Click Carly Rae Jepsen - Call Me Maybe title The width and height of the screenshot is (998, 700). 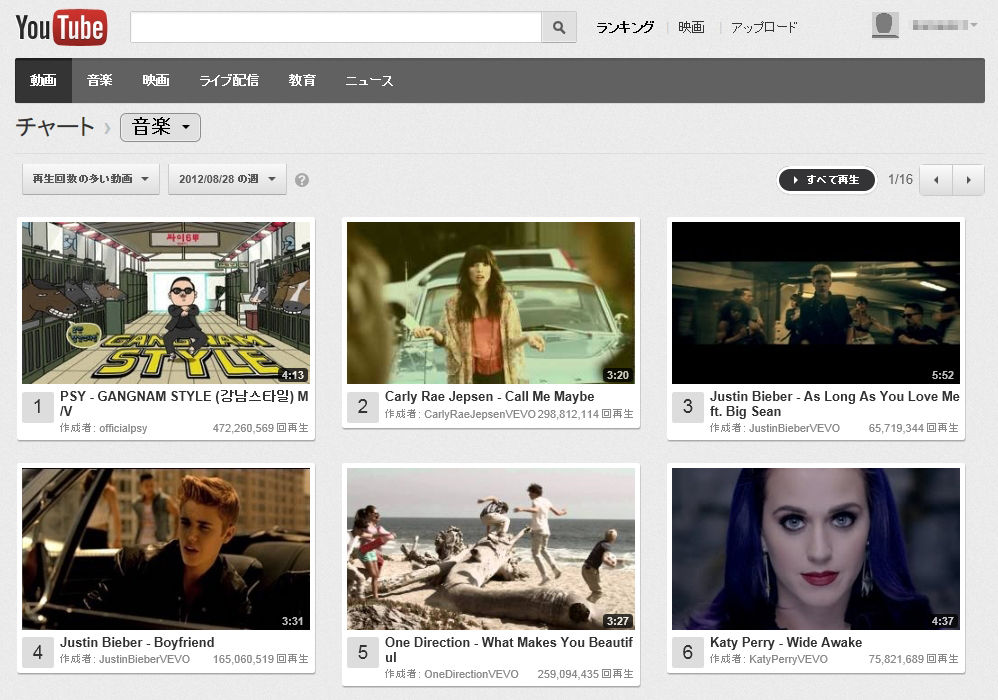[489, 396]
